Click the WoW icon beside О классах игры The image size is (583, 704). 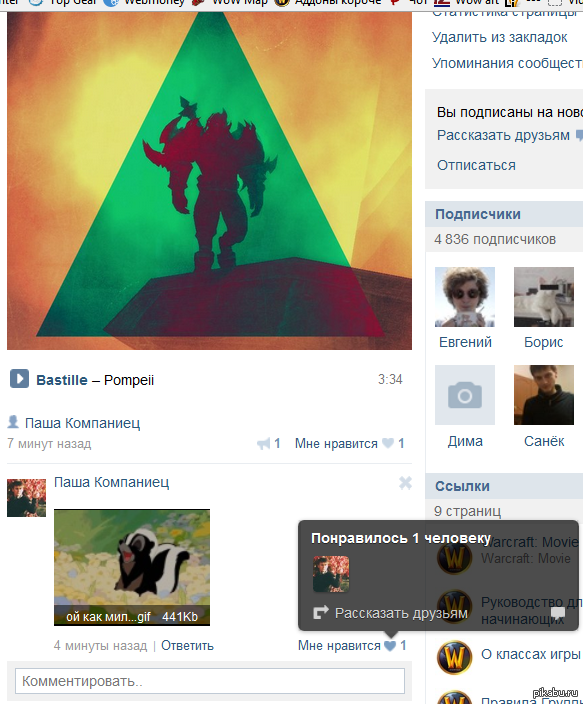pyautogui.click(x=454, y=657)
